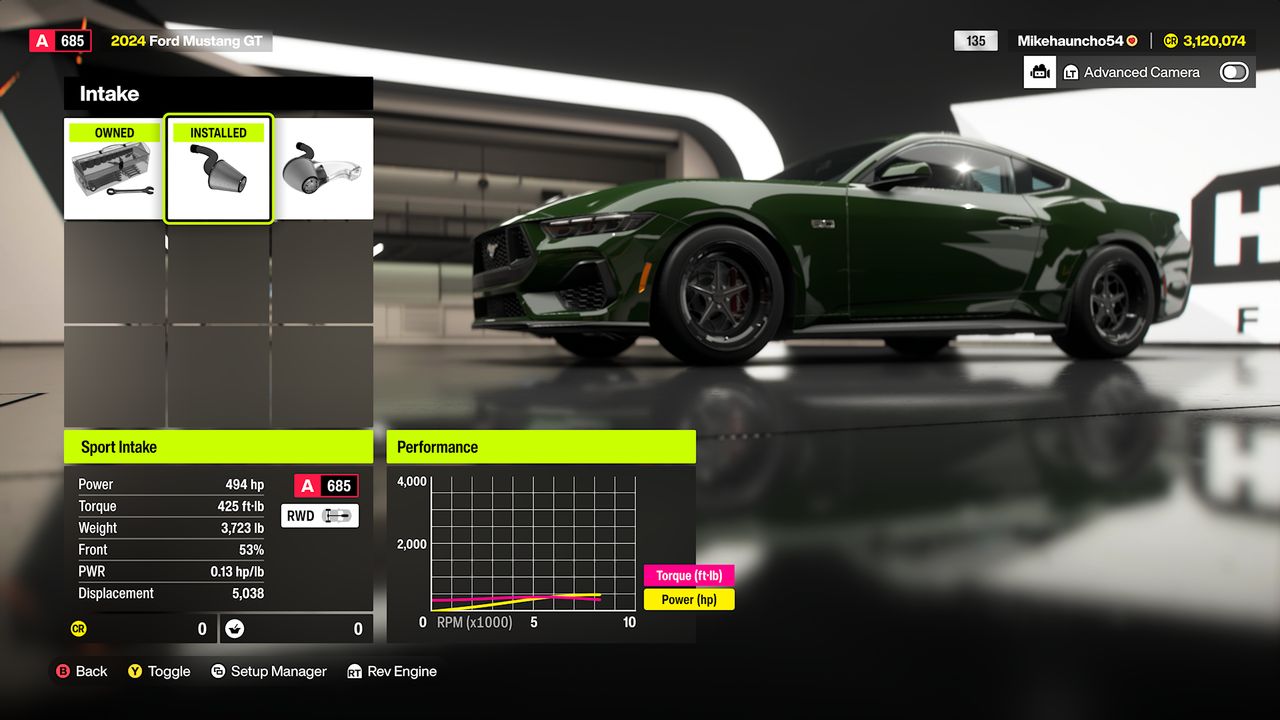Click the credits CR icon in the top bar
Image resolution: width=1280 pixels, height=720 pixels.
click(x=1171, y=41)
